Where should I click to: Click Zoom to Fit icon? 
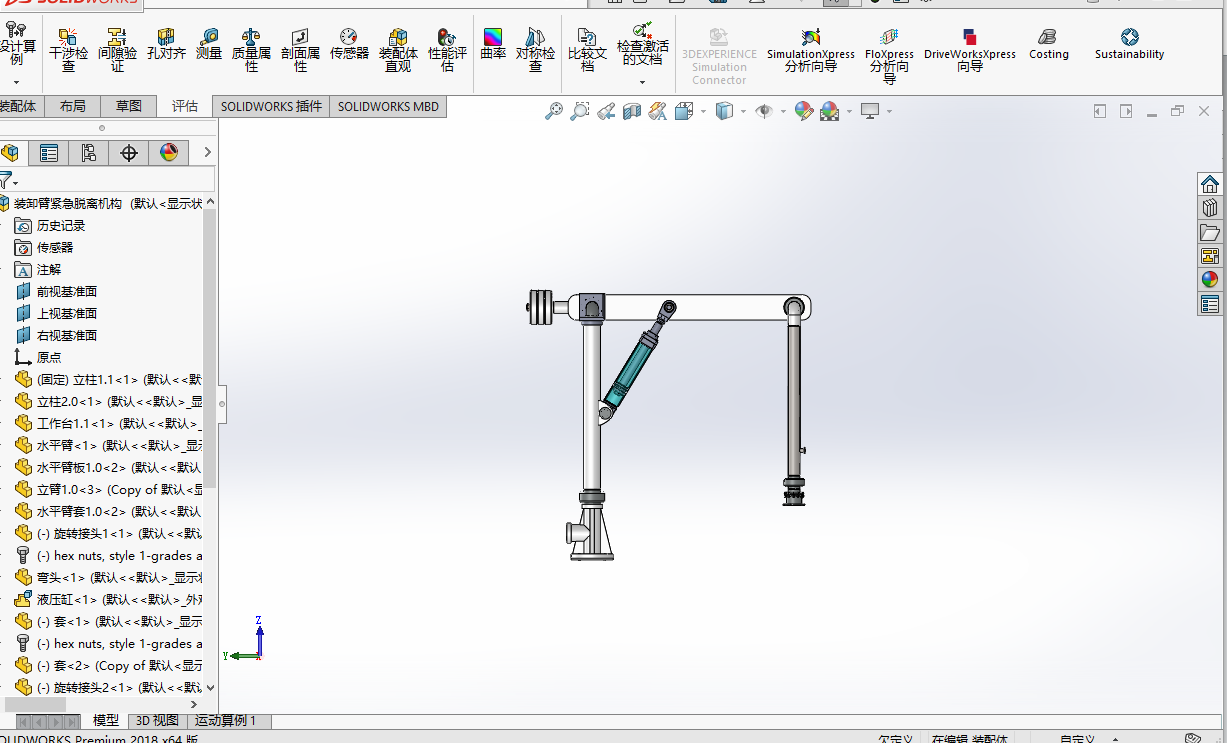tap(553, 111)
